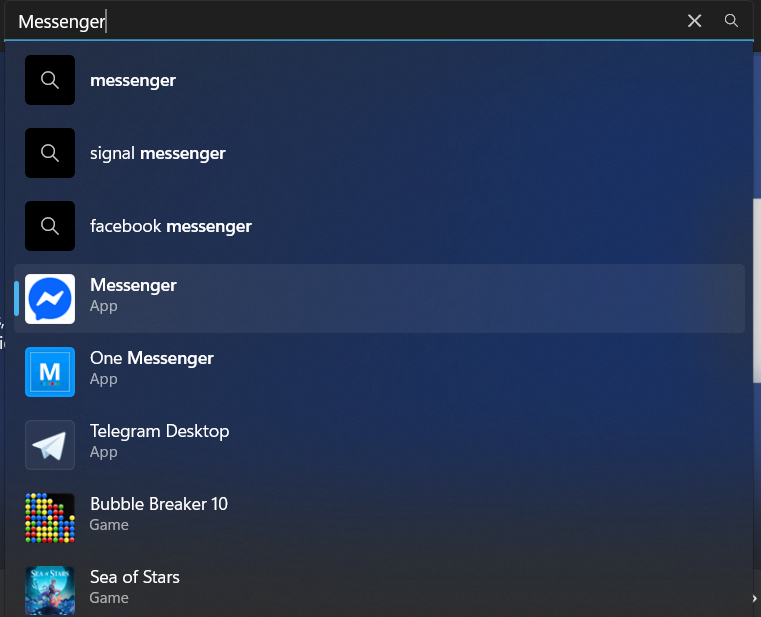
Task: Click the search magnifier icon in search bar
Action: [731, 20]
